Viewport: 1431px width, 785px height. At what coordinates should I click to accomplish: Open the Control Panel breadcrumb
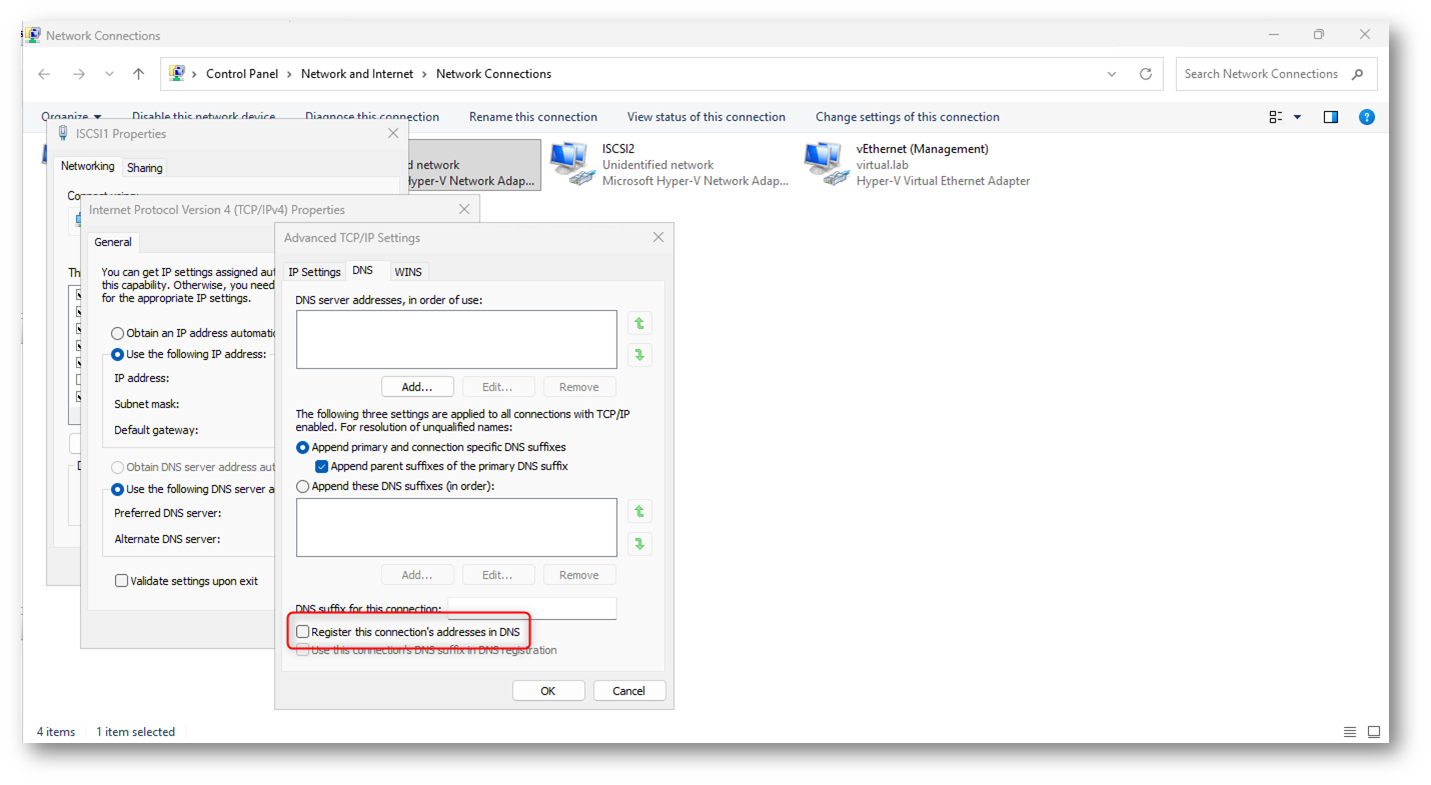pos(242,74)
